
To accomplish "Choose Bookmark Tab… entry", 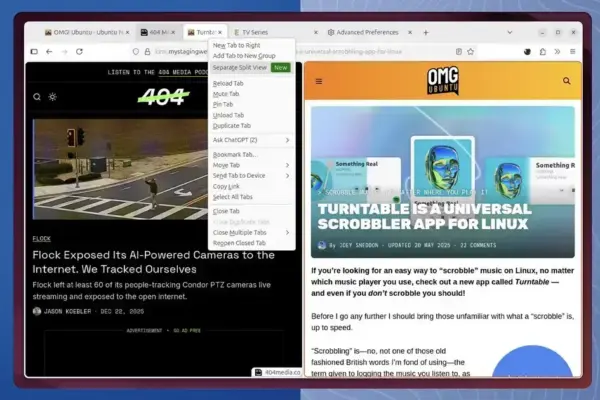I will tap(251, 155).
